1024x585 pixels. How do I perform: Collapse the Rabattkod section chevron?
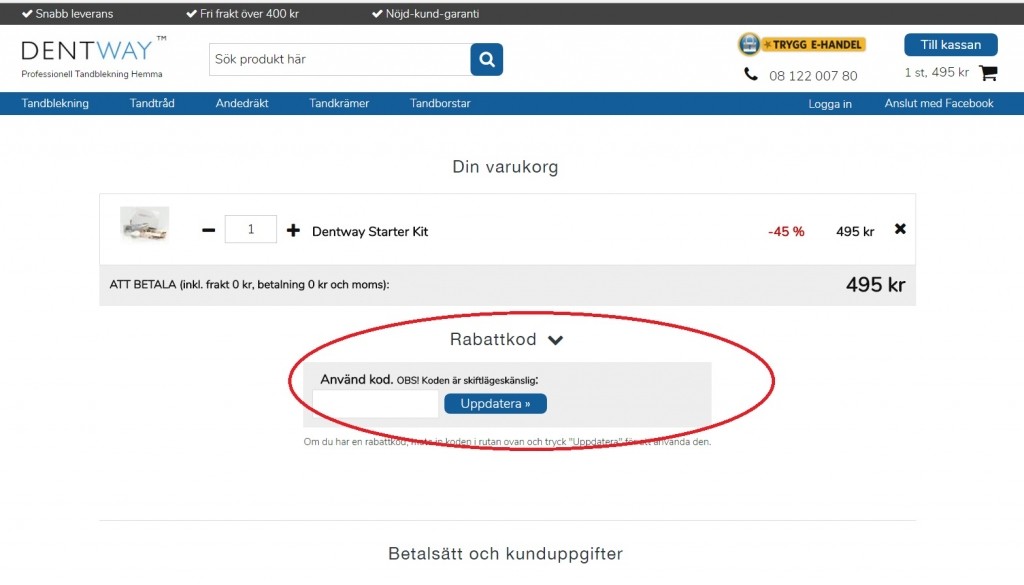[x=555, y=340]
